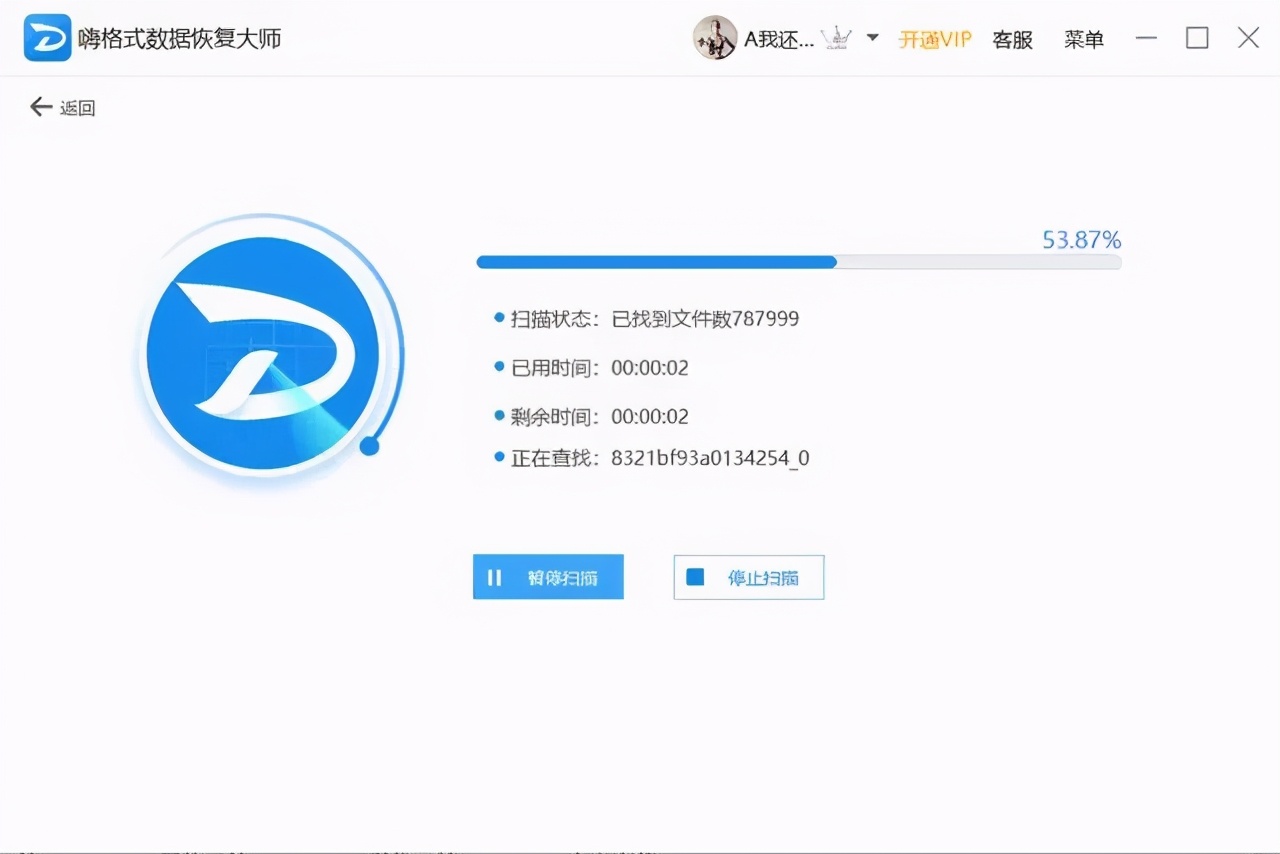The image size is (1280, 854).
Task: Click the scan progress bar
Action: point(798,262)
